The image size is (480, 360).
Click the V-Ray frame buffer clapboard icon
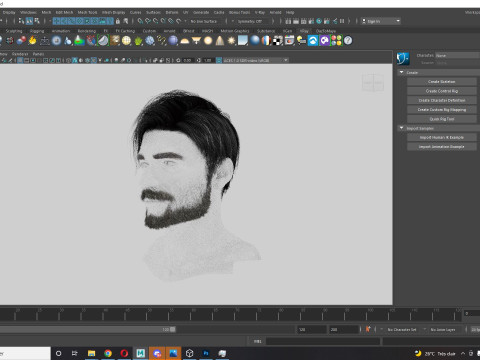[289, 41]
